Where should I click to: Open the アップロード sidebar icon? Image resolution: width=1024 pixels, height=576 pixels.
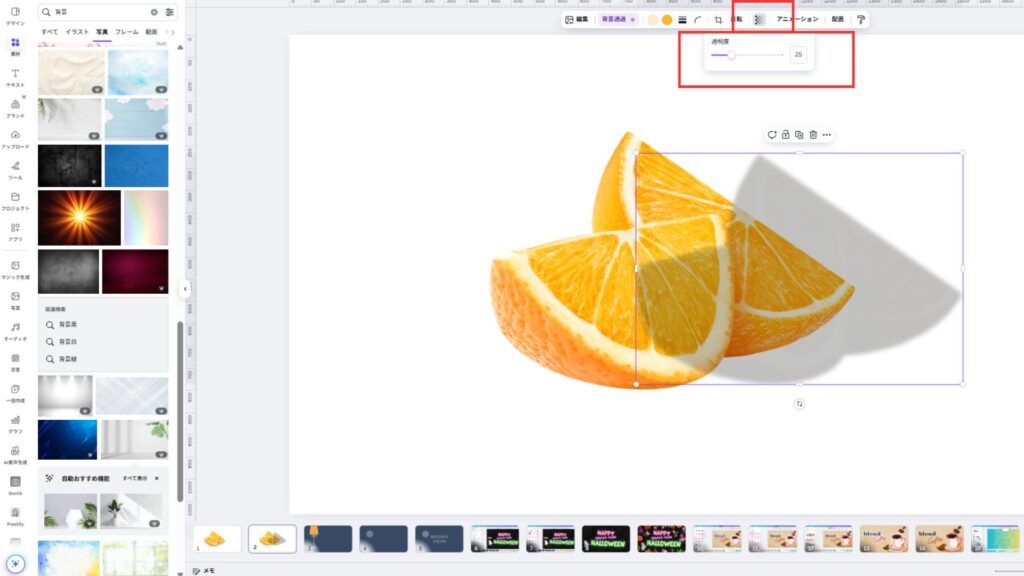pos(15,139)
